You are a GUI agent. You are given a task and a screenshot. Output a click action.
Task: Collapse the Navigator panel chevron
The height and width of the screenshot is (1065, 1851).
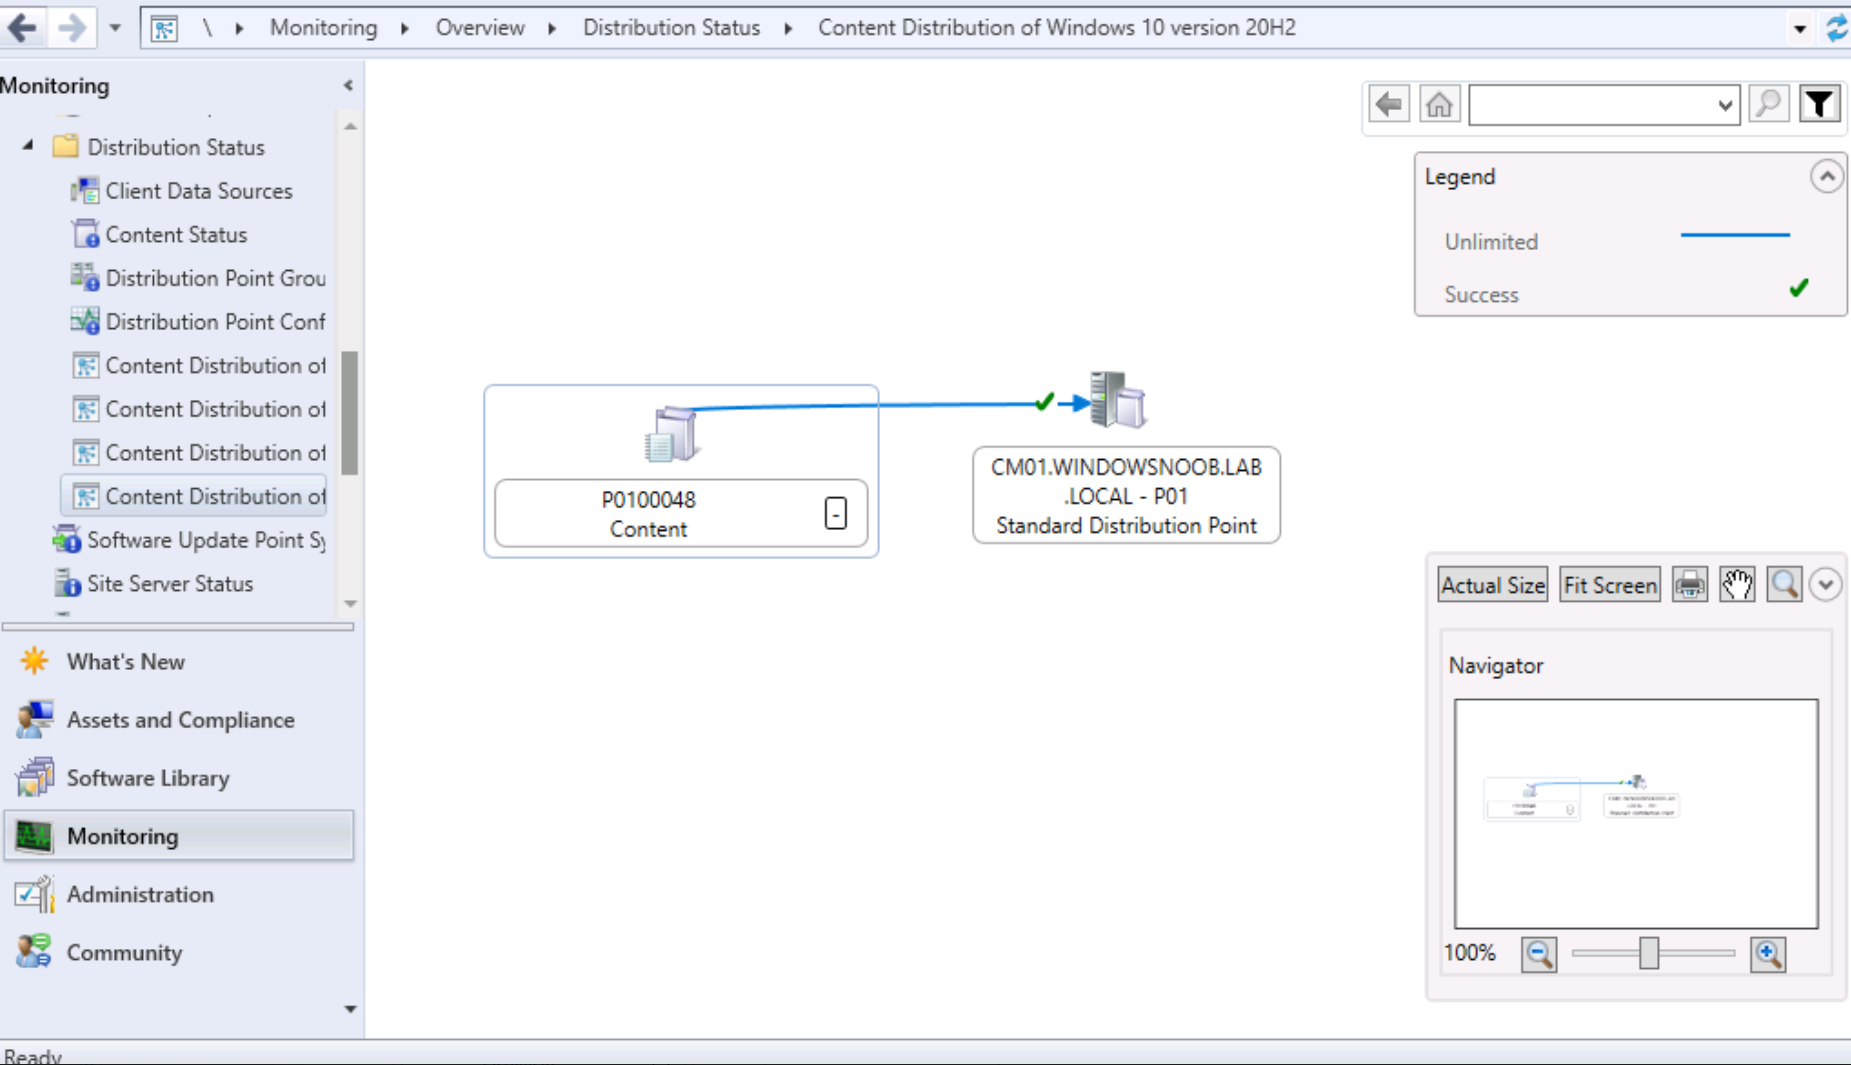(x=1826, y=585)
